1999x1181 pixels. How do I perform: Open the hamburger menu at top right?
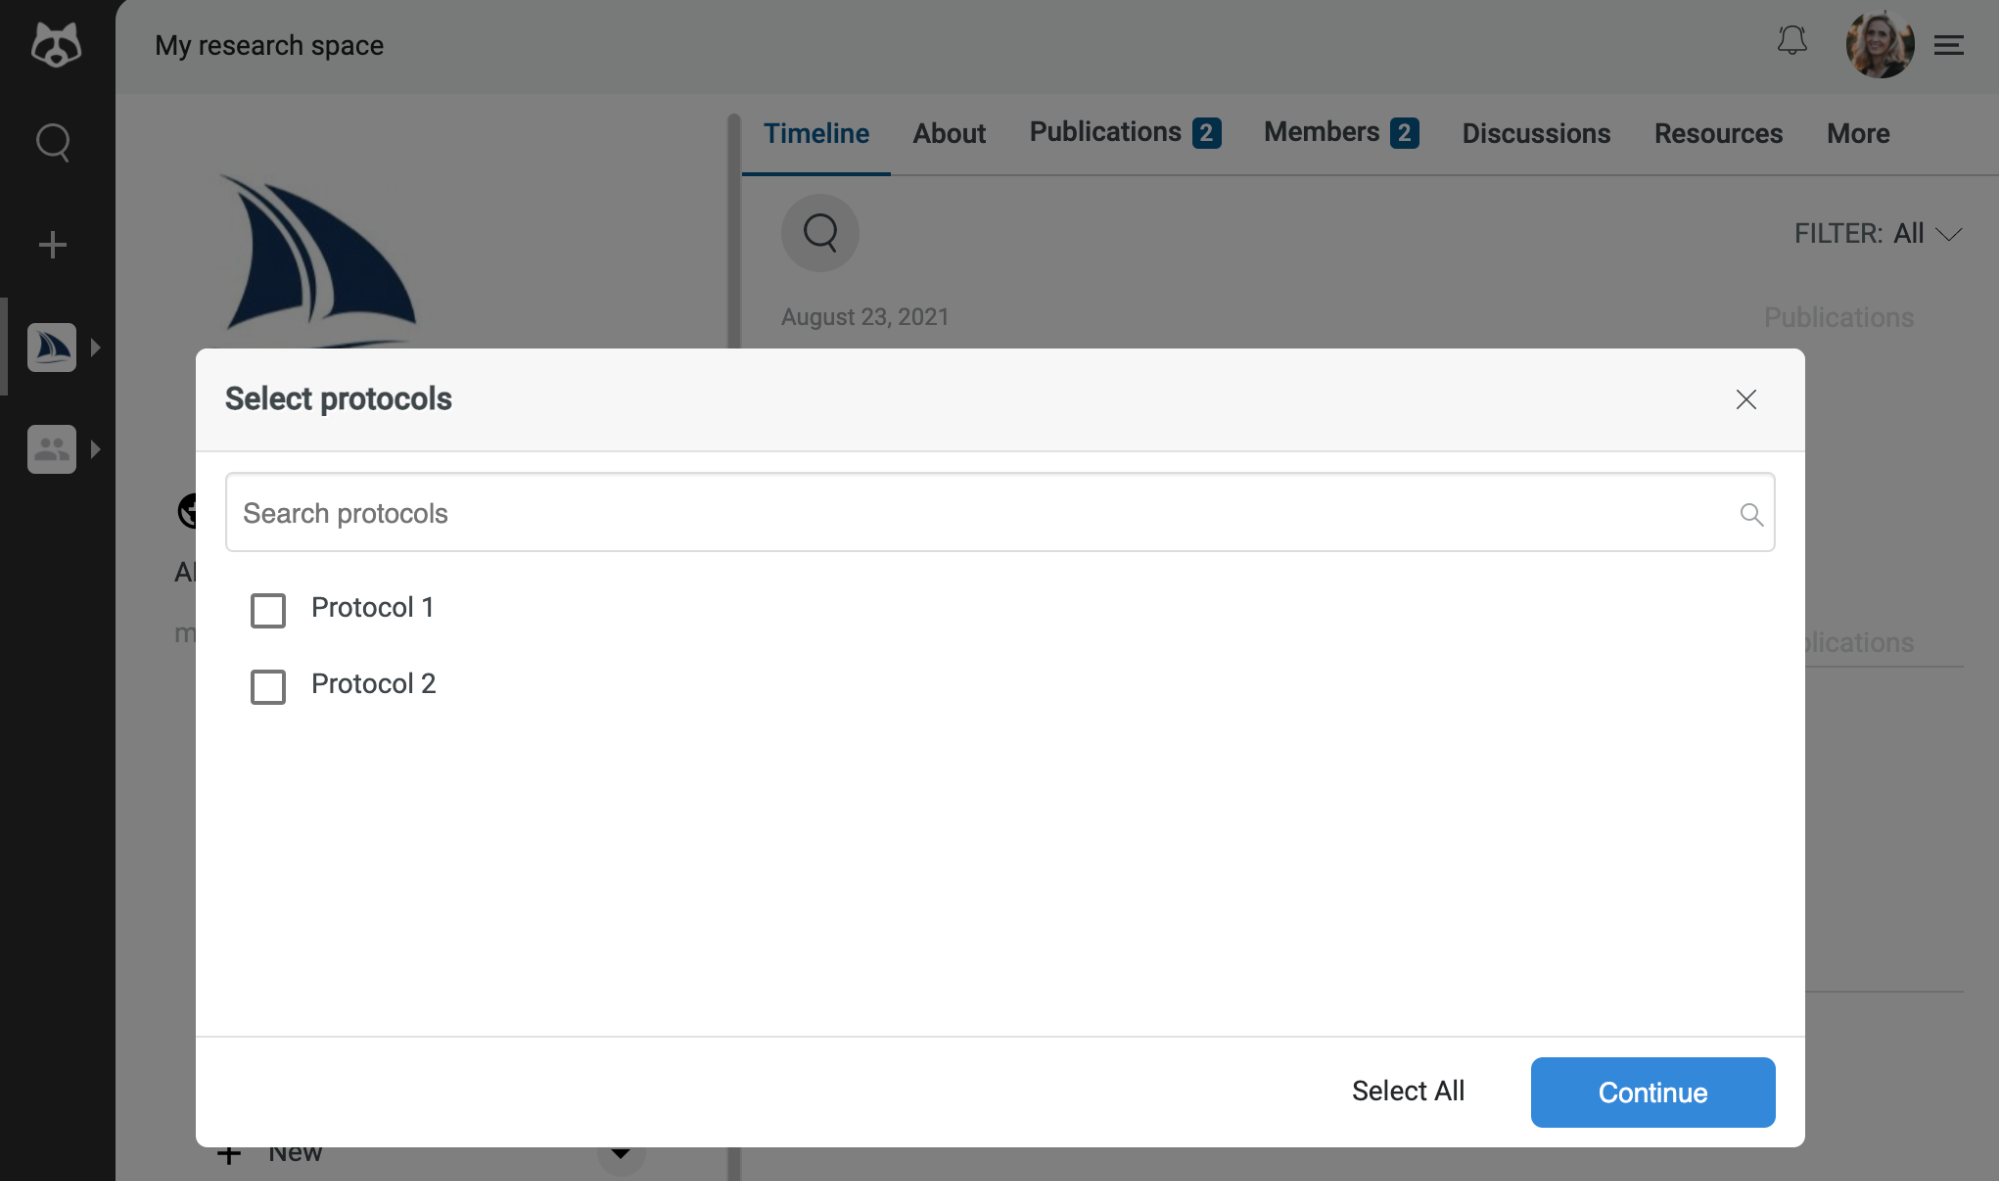pos(1948,45)
